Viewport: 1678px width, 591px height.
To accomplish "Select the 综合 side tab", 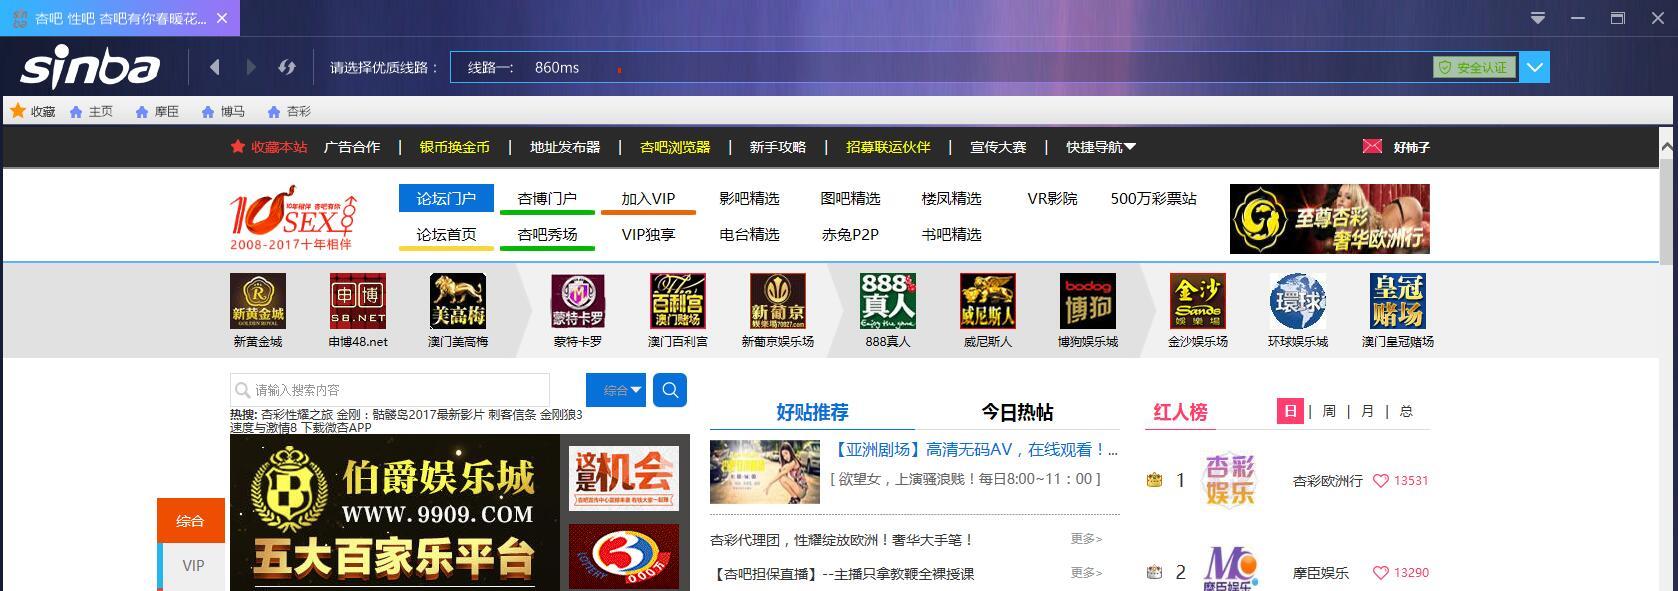I will pos(191,521).
